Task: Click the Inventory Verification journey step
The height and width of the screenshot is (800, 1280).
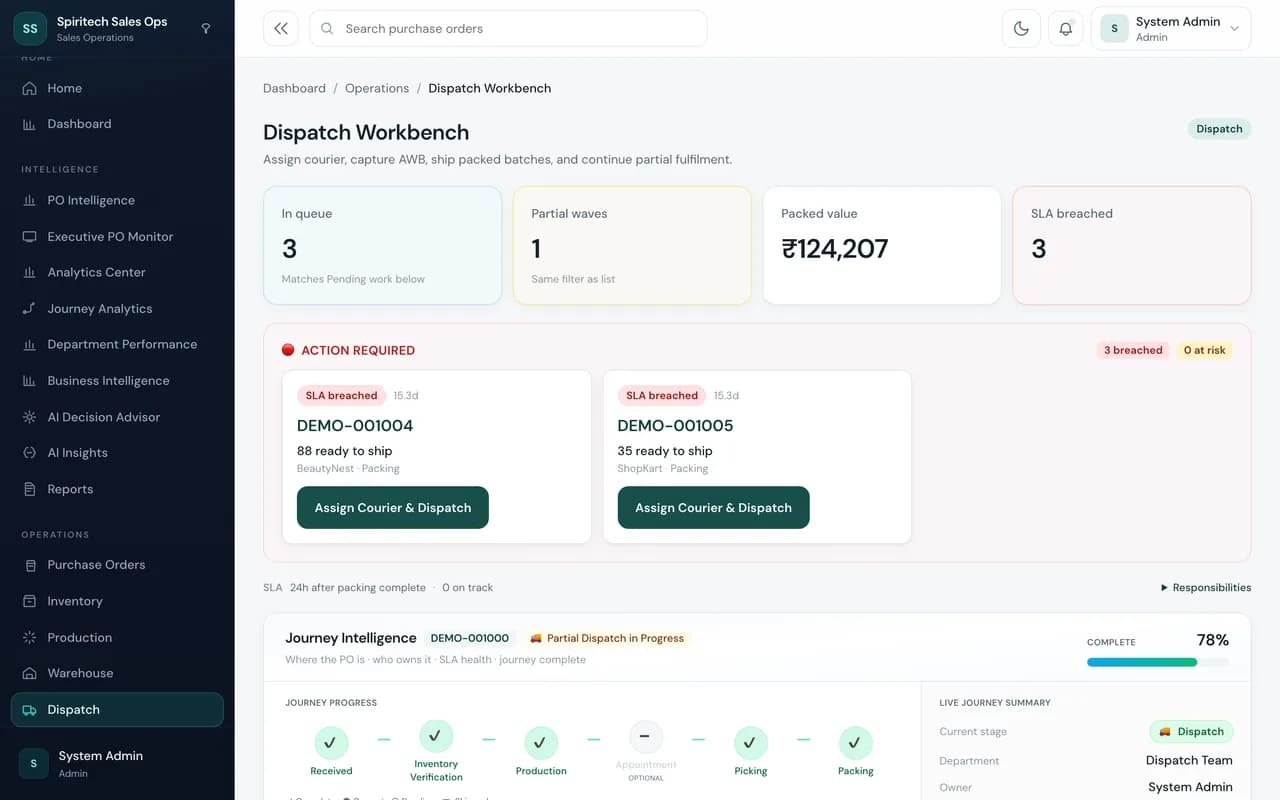Action: (x=436, y=751)
